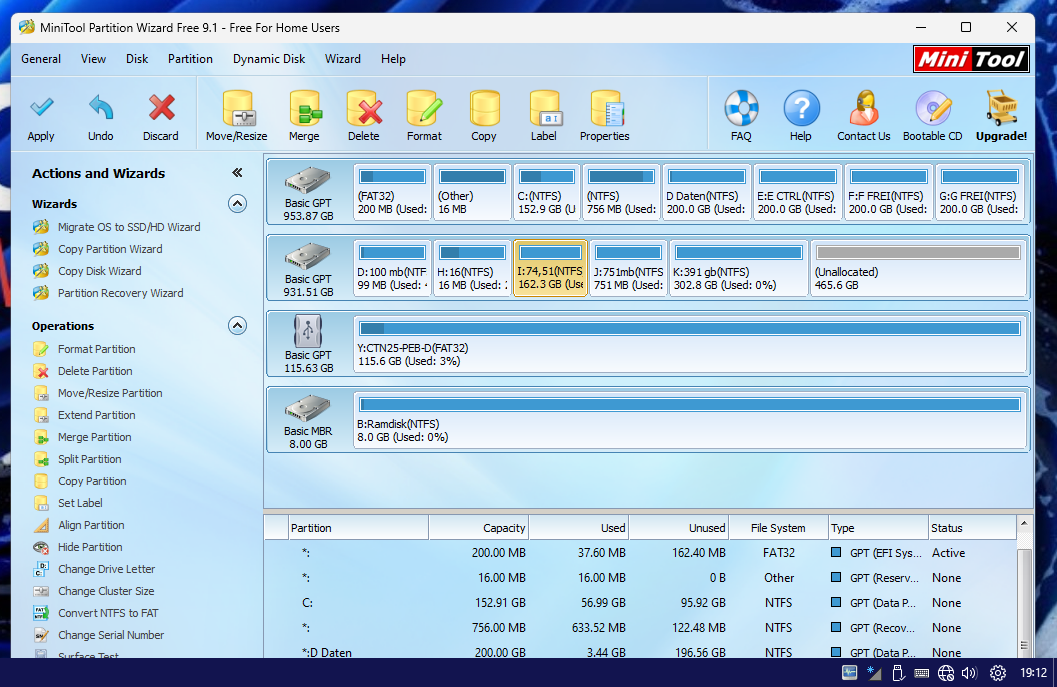Sort by the Capacity column header

pos(479,528)
